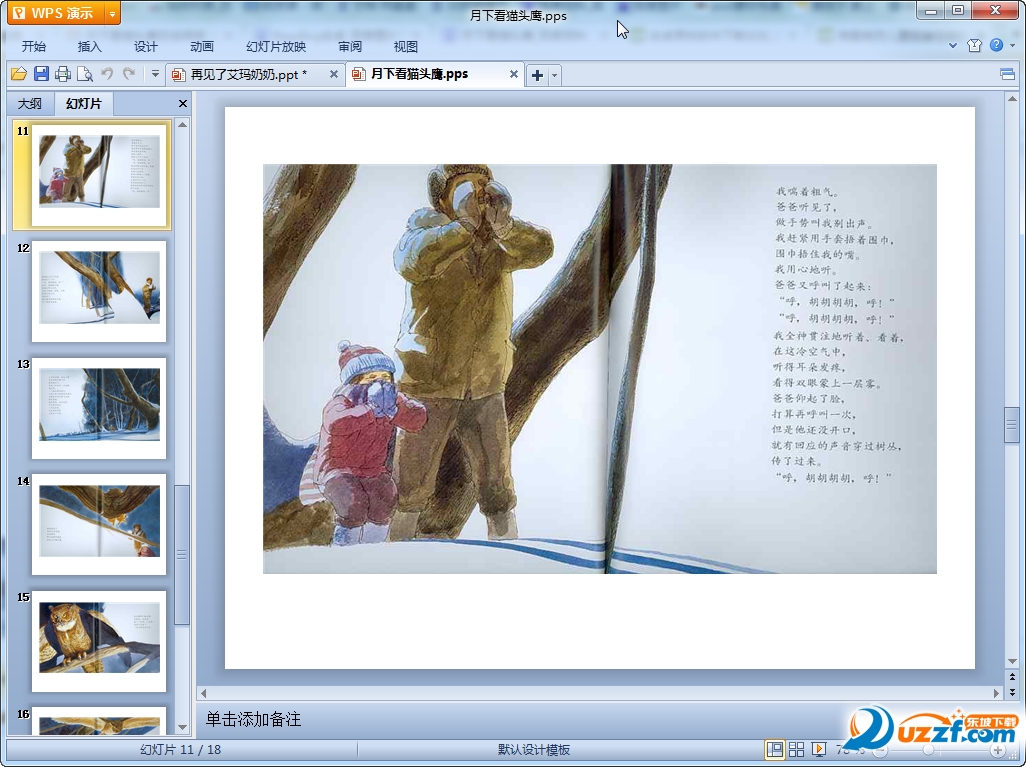
Task: Click the window arrangement icon at right of the tab bar
Action: point(1007,75)
